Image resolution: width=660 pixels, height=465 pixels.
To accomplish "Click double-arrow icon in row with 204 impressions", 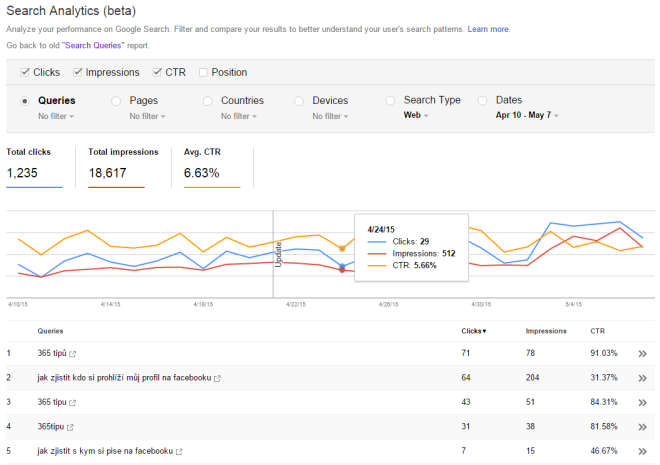I will pos(642,378).
